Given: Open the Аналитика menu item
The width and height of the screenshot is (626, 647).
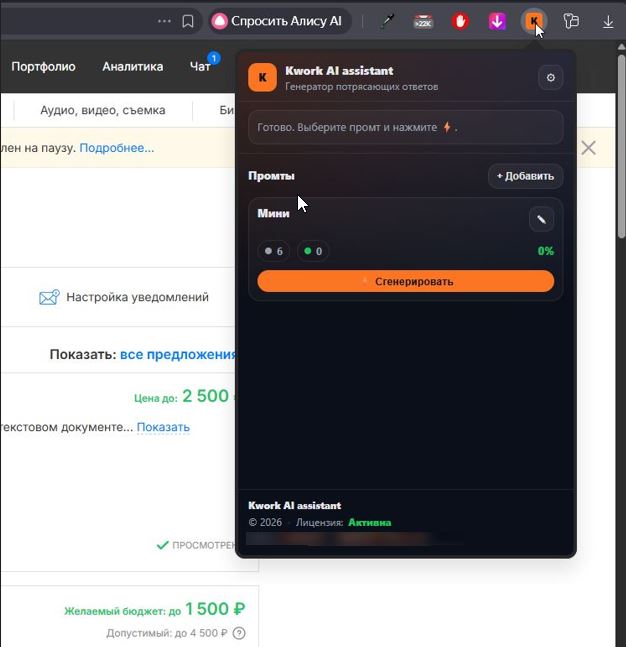Looking at the screenshot, I should tap(132, 66).
